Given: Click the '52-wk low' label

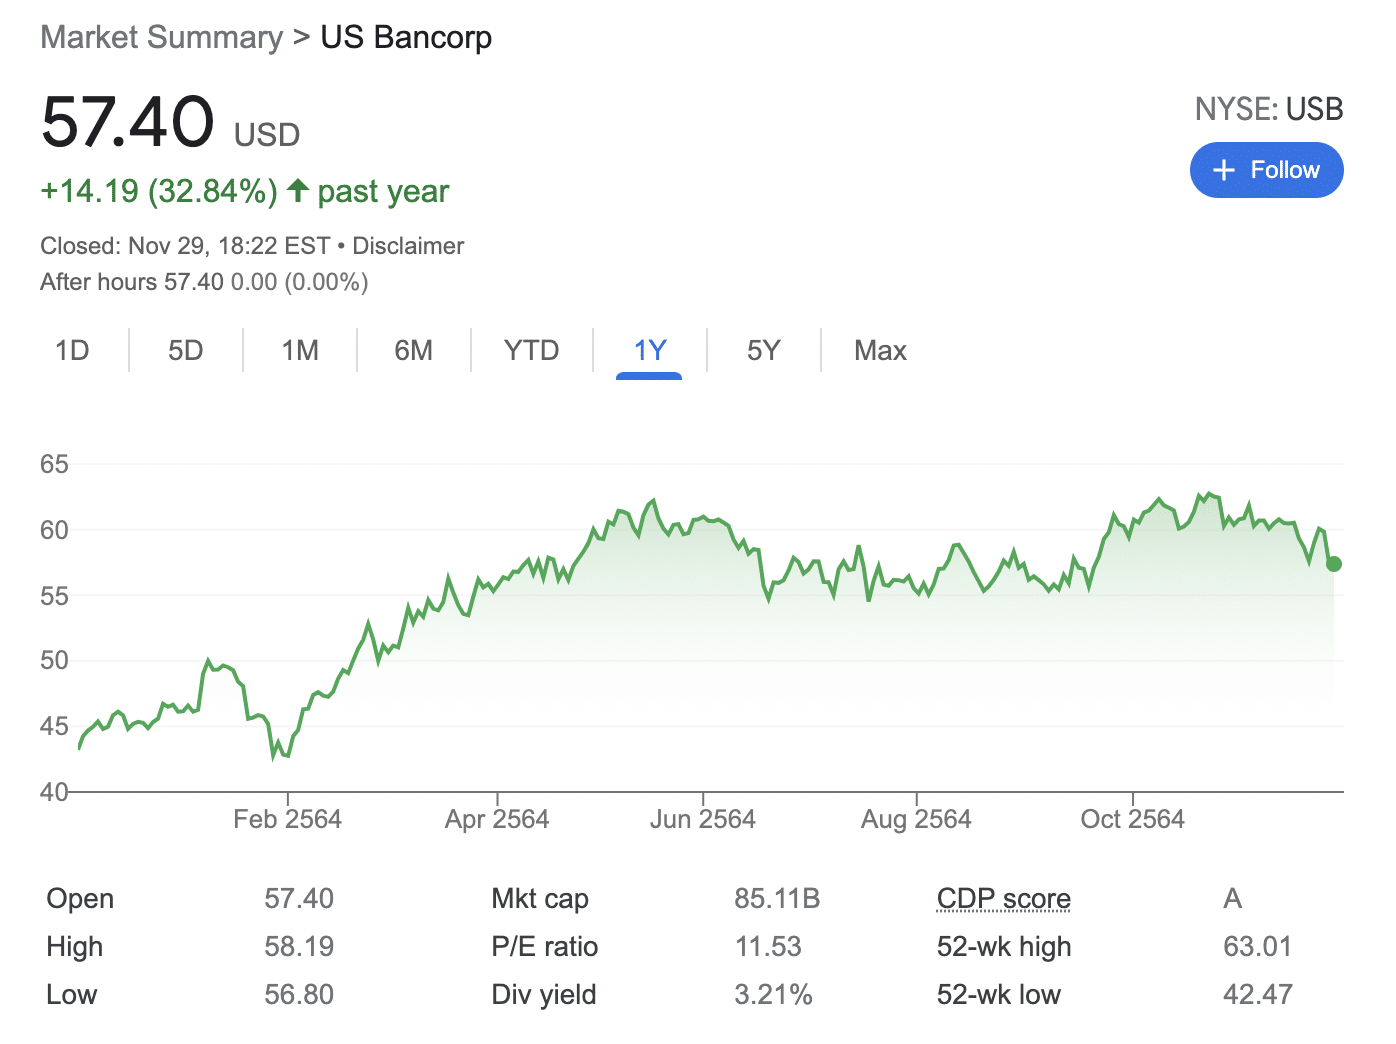Looking at the screenshot, I should pyautogui.click(x=999, y=994).
